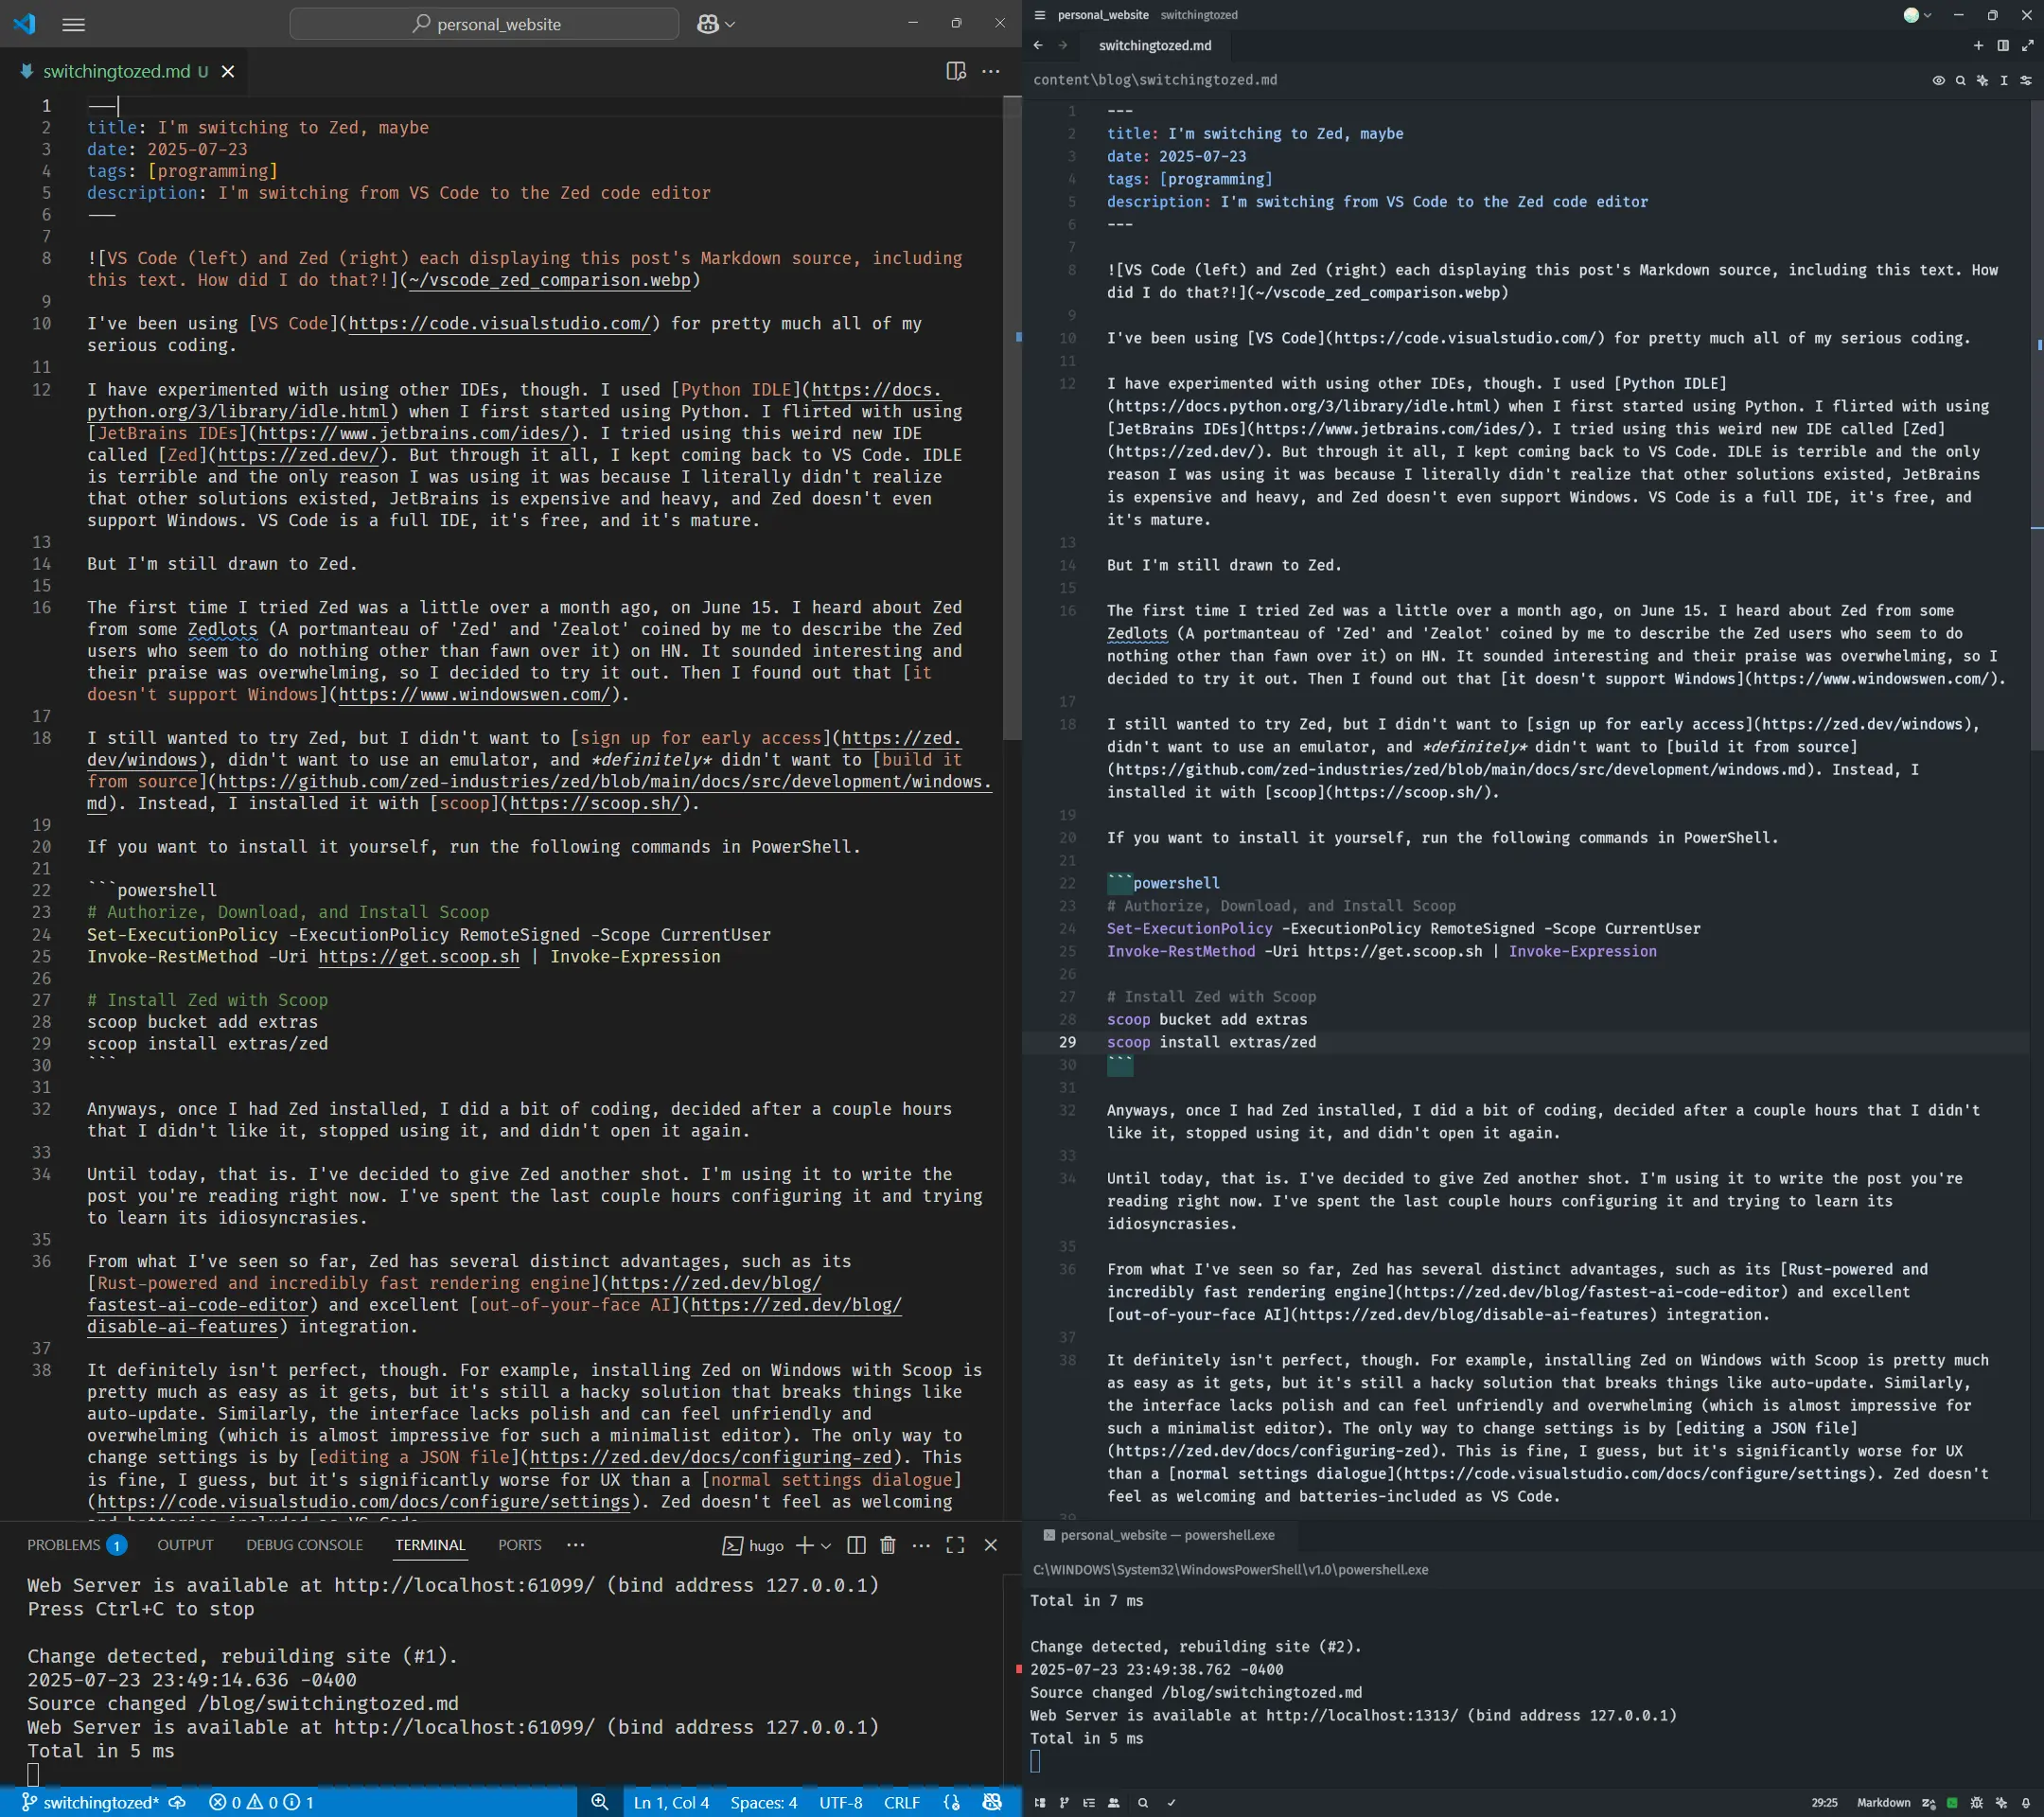Toggle Copilot status icon in VS Code status bar
Viewport: 2044px width, 1817px height.
click(x=992, y=1802)
